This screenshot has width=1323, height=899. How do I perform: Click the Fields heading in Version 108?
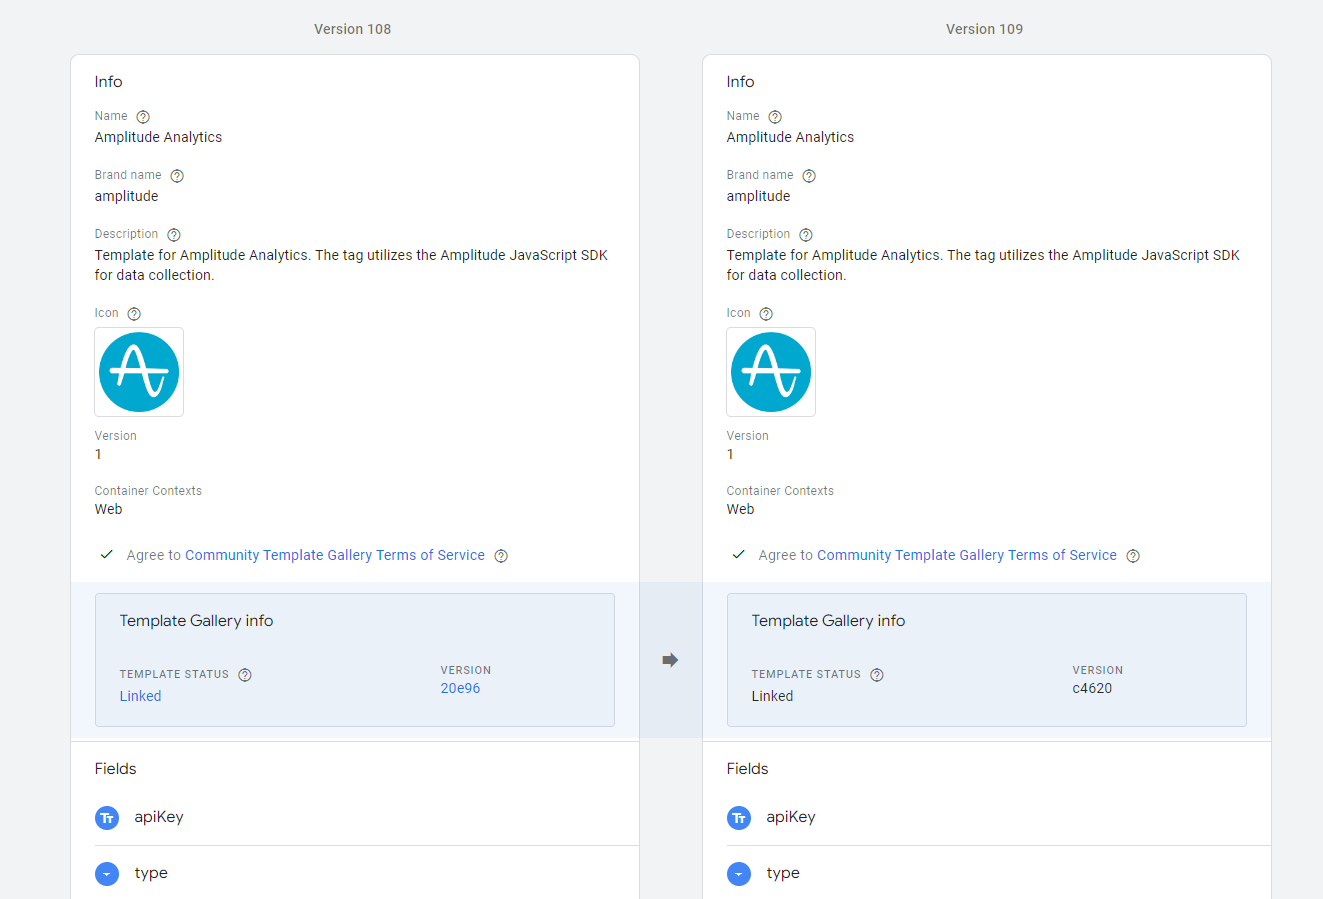point(115,769)
